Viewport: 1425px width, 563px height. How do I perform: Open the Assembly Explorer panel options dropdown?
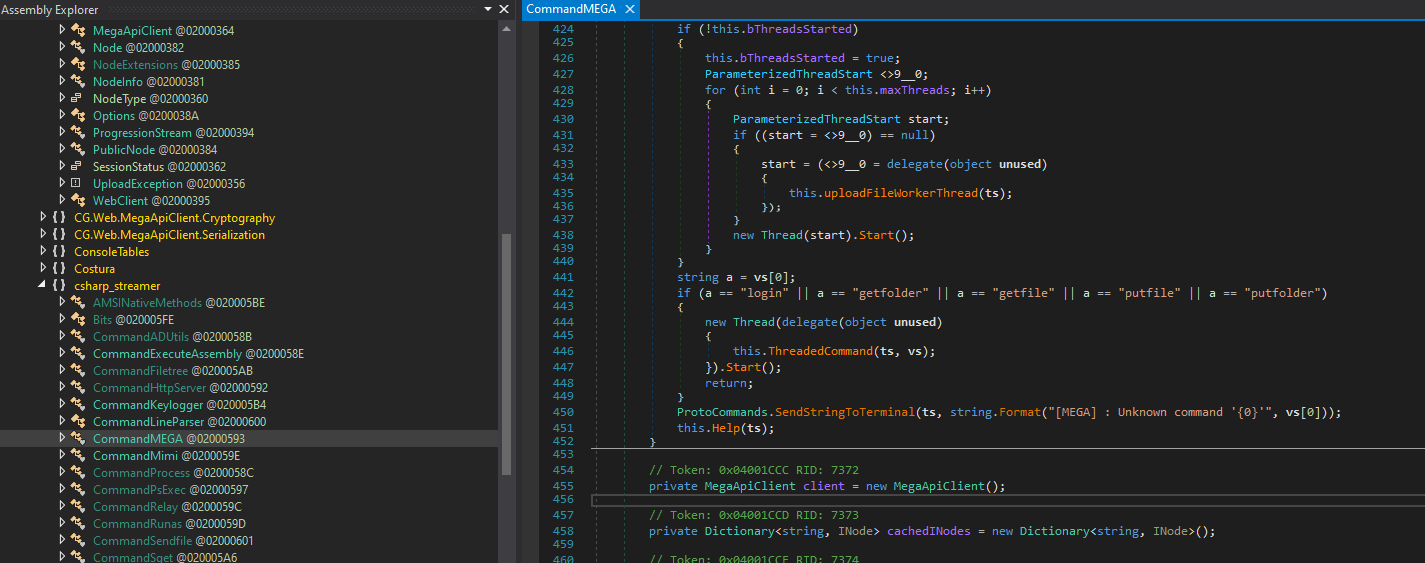pyautogui.click(x=488, y=9)
